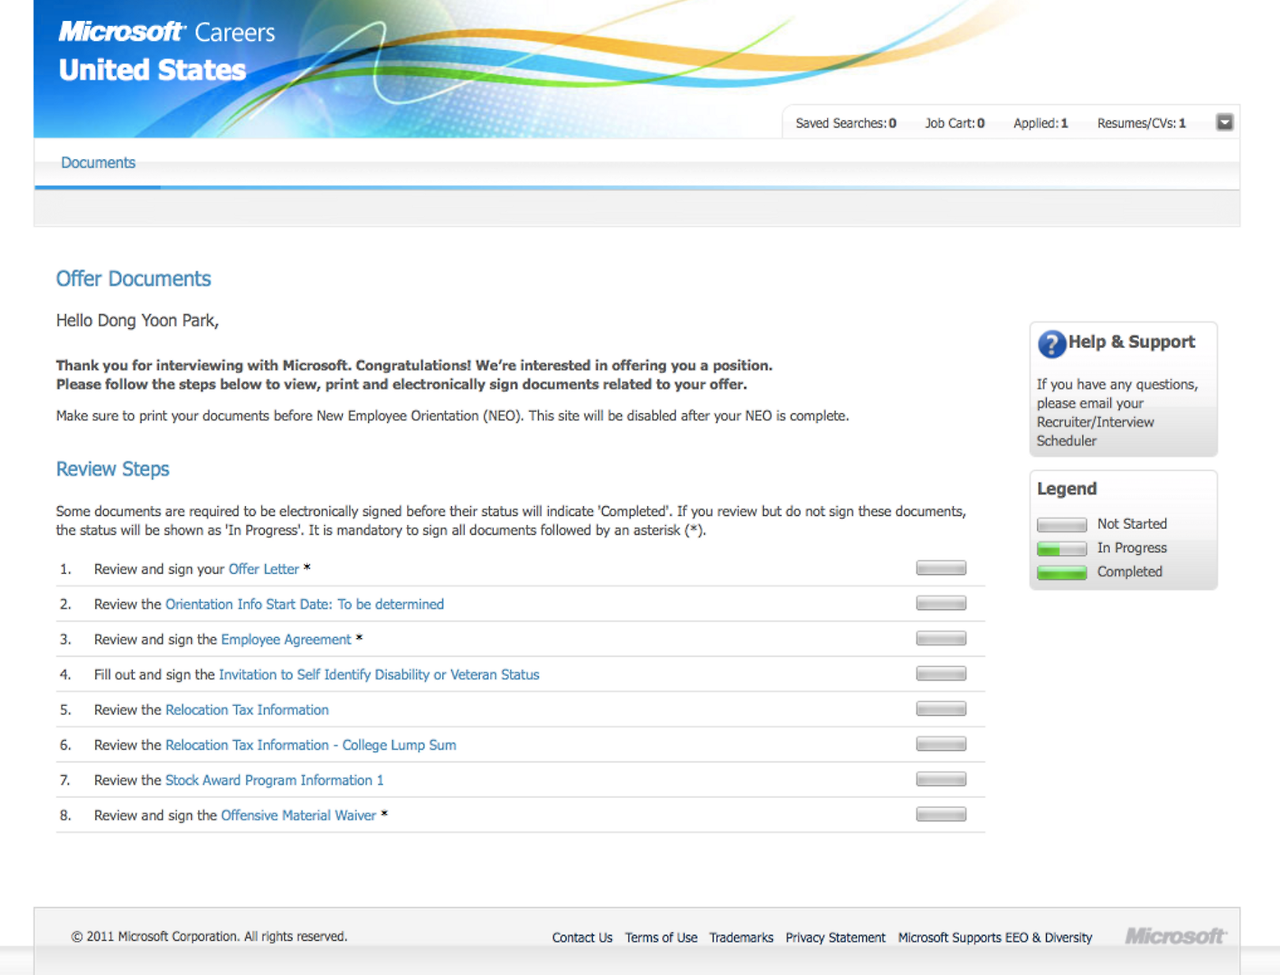This screenshot has width=1280, height=975.
Task: Click the Help & Support question mark icon
Action: (x=1051, y=344)
